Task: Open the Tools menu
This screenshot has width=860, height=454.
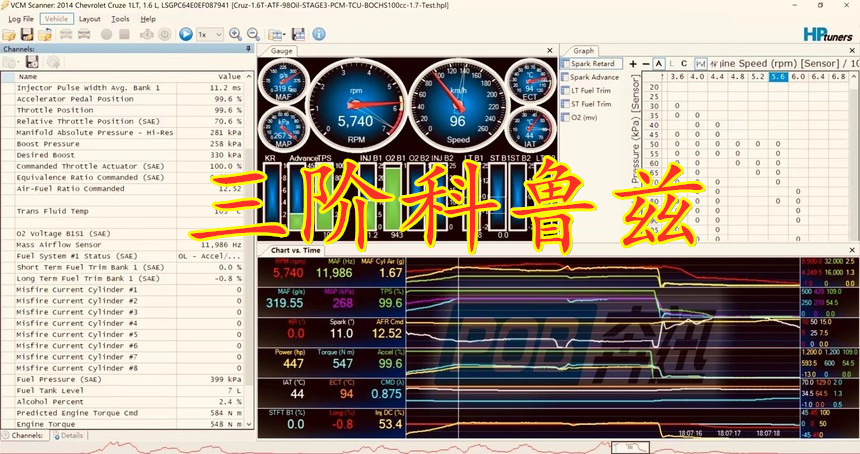Action: coord(120,19)
